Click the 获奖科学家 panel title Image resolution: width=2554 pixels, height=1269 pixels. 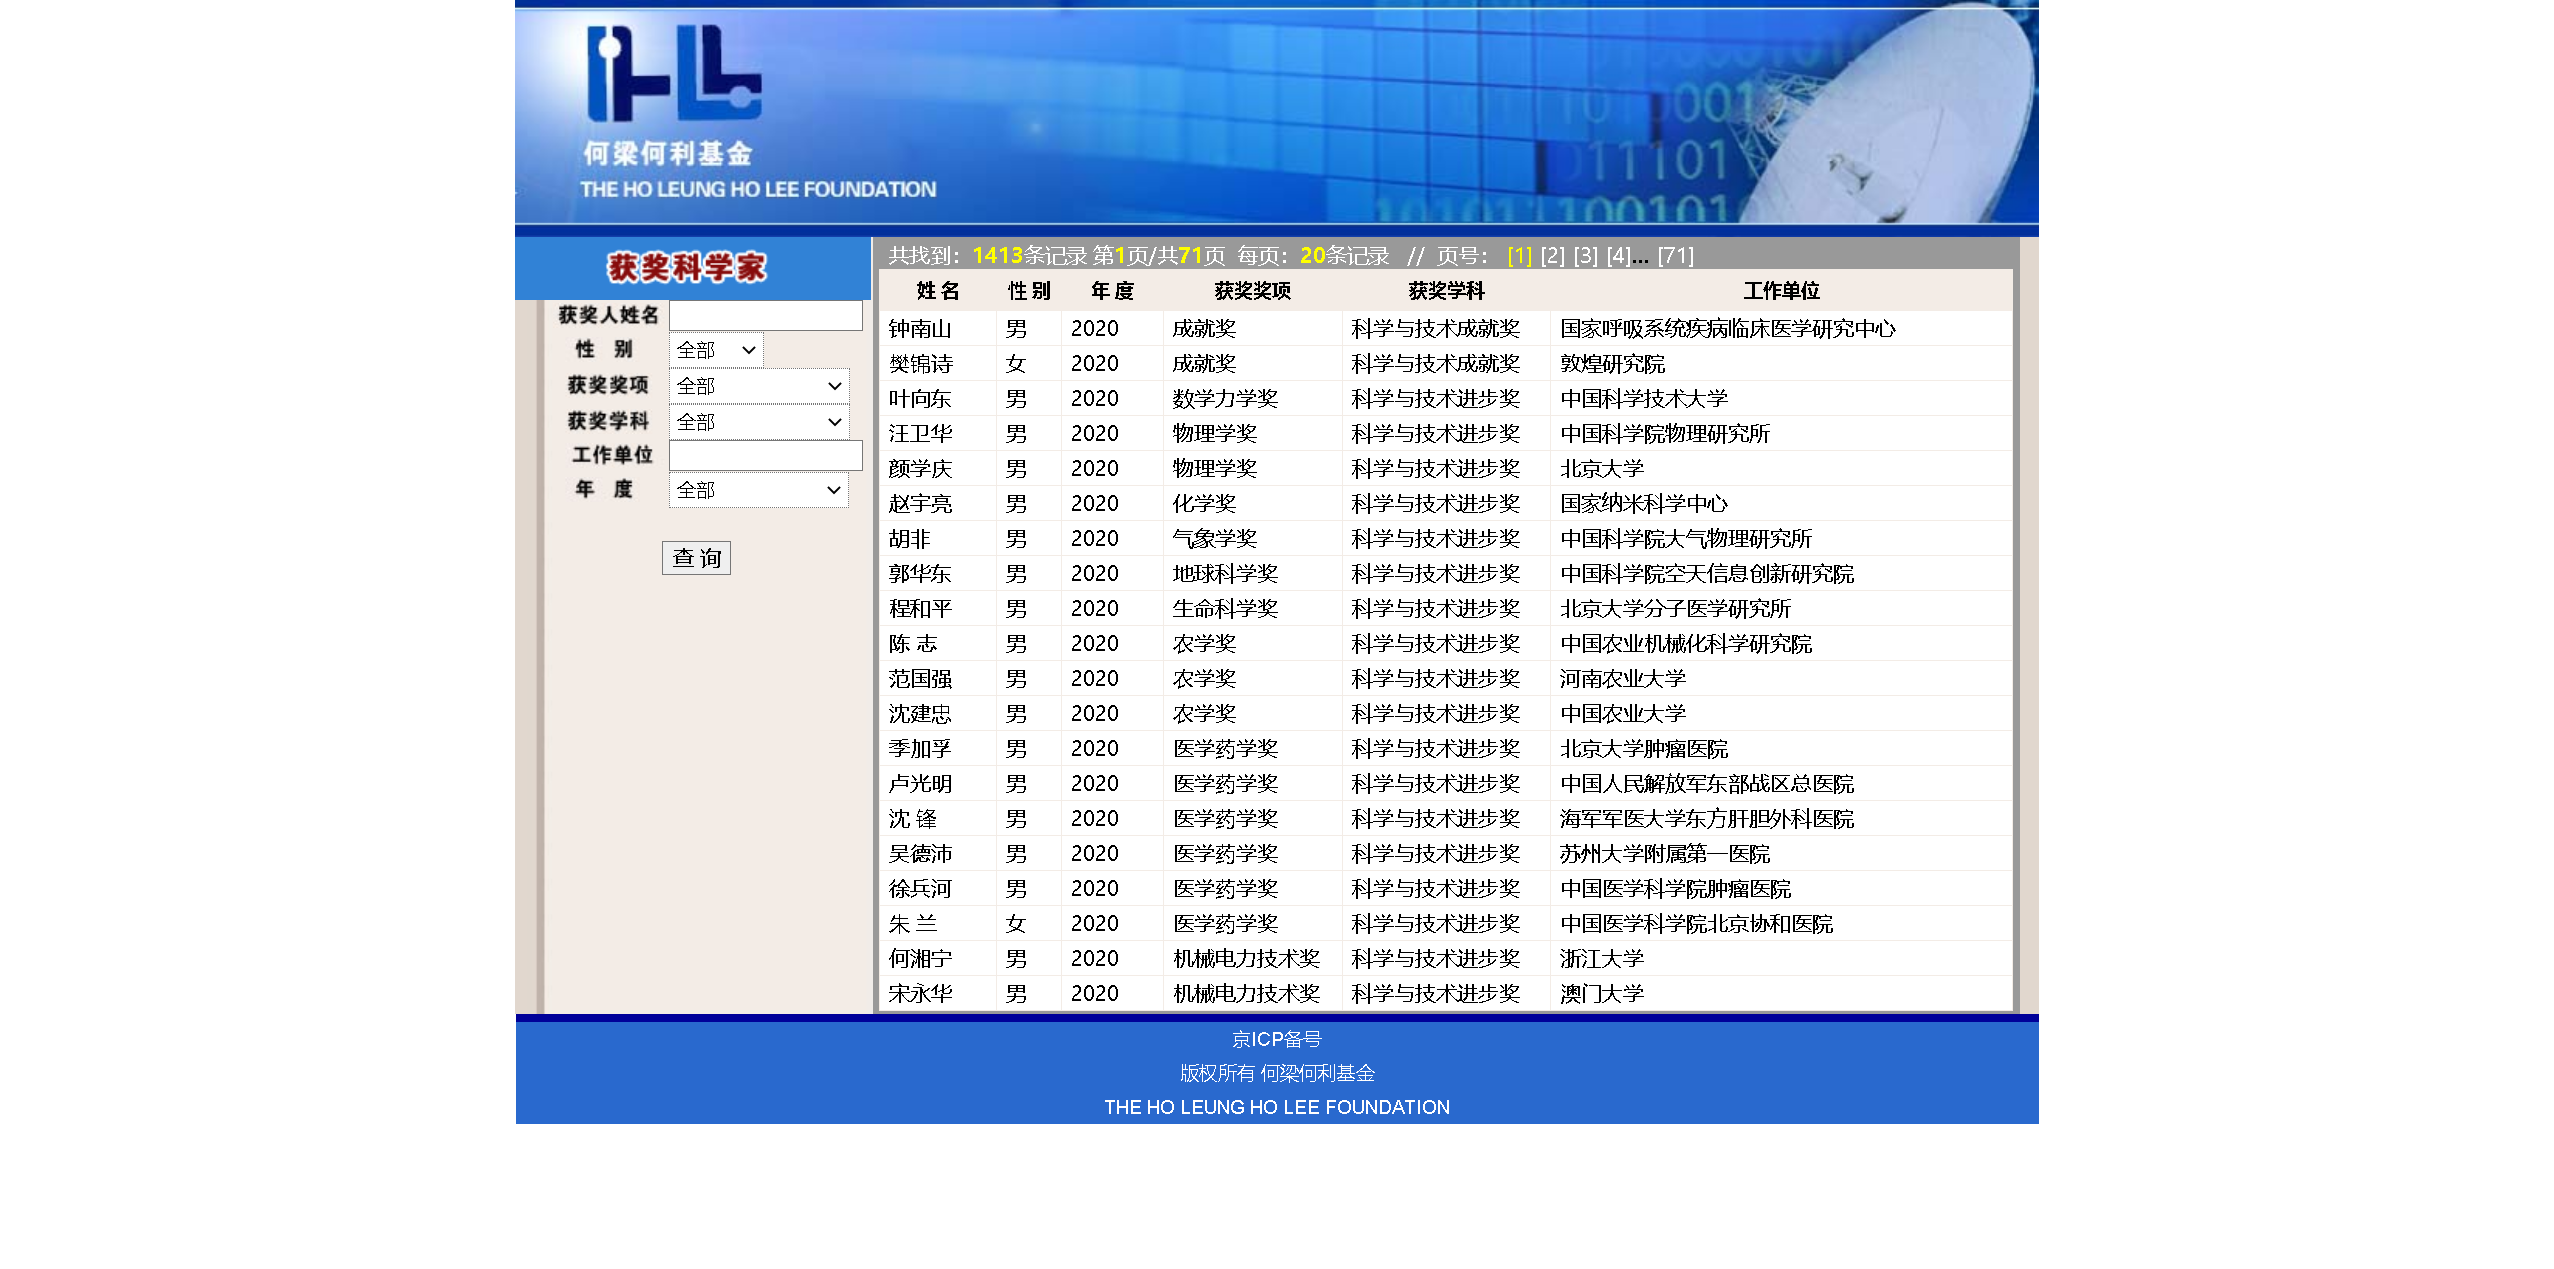coord(687,267)
